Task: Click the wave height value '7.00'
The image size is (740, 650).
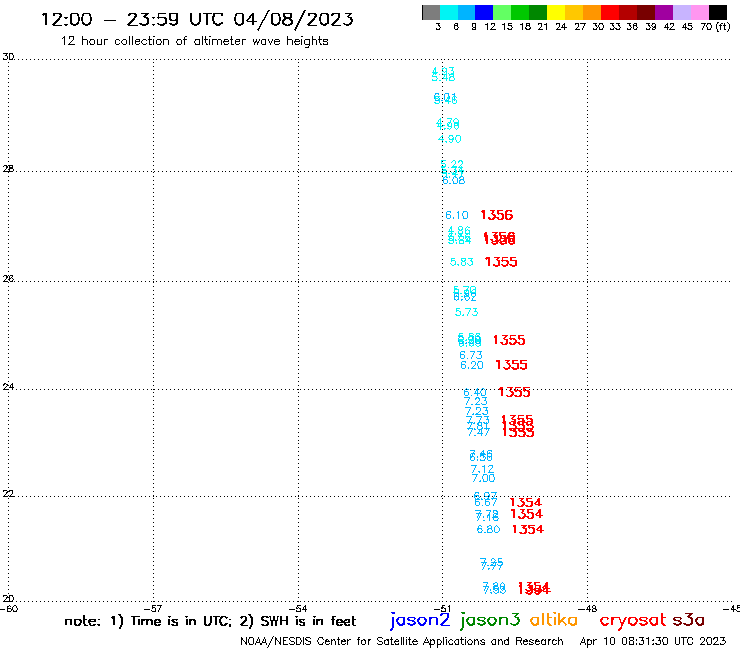Action: [x=484, y=478]
